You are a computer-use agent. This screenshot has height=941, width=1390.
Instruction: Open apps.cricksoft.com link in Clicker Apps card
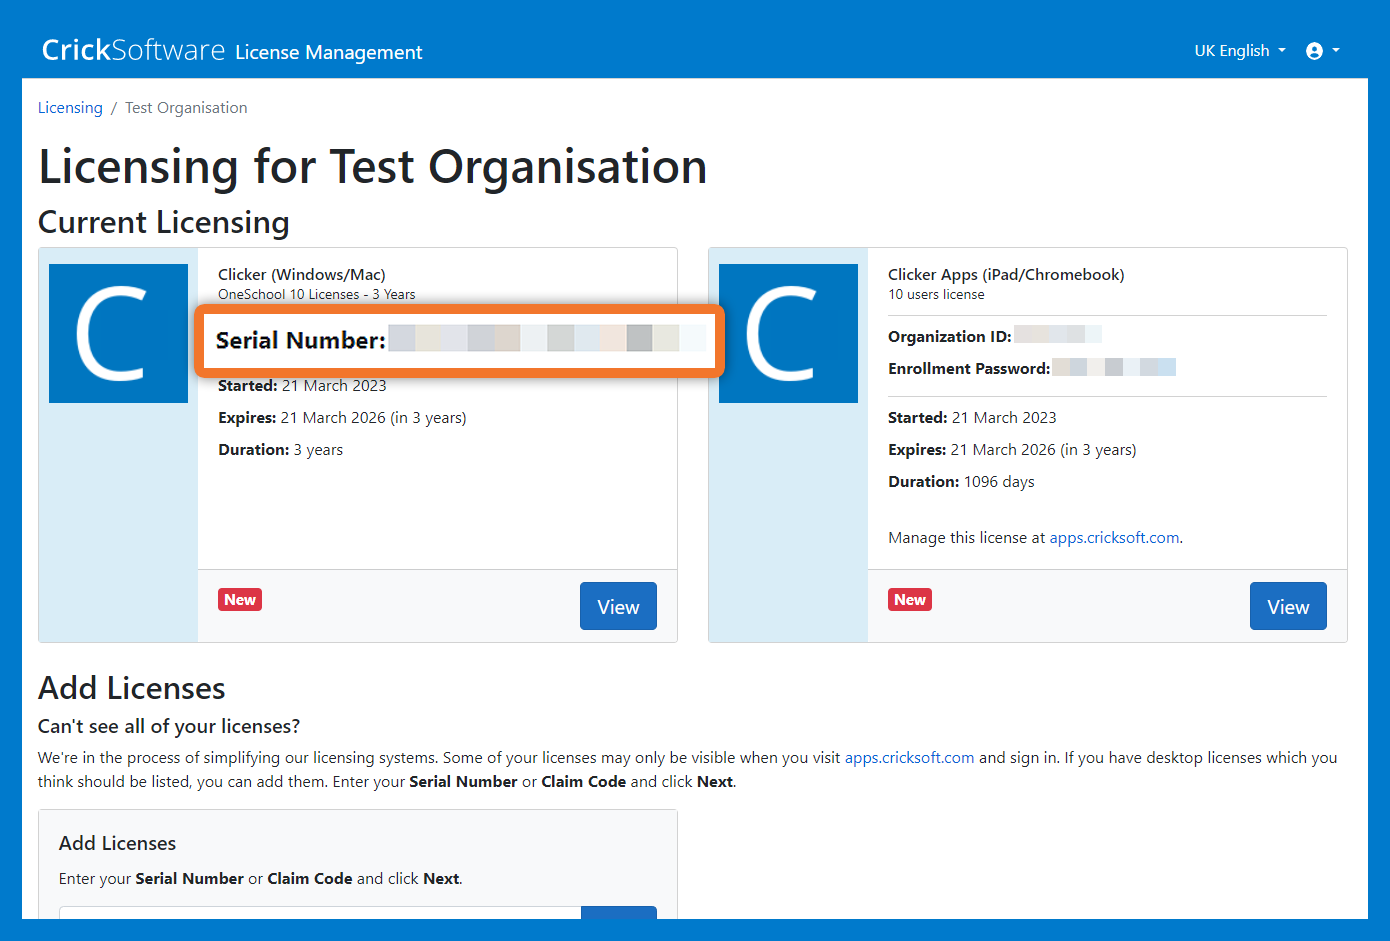click(1114, 538)
